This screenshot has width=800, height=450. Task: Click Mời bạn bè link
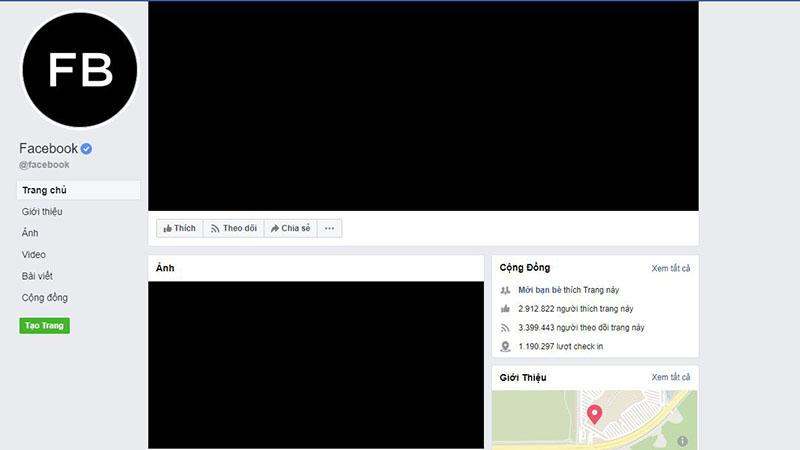(539, 290)
